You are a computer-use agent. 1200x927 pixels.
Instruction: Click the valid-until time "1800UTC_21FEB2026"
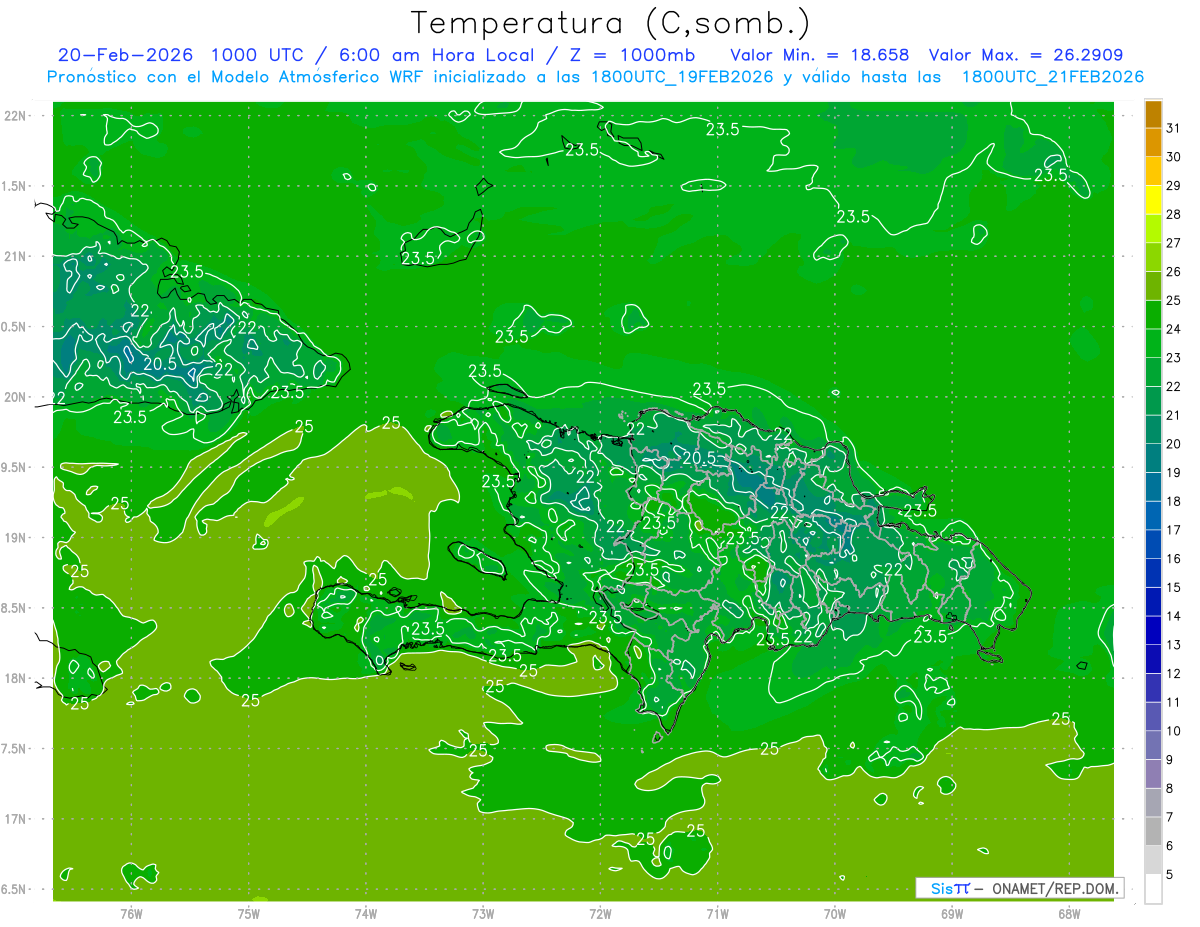pos(1053,77)
